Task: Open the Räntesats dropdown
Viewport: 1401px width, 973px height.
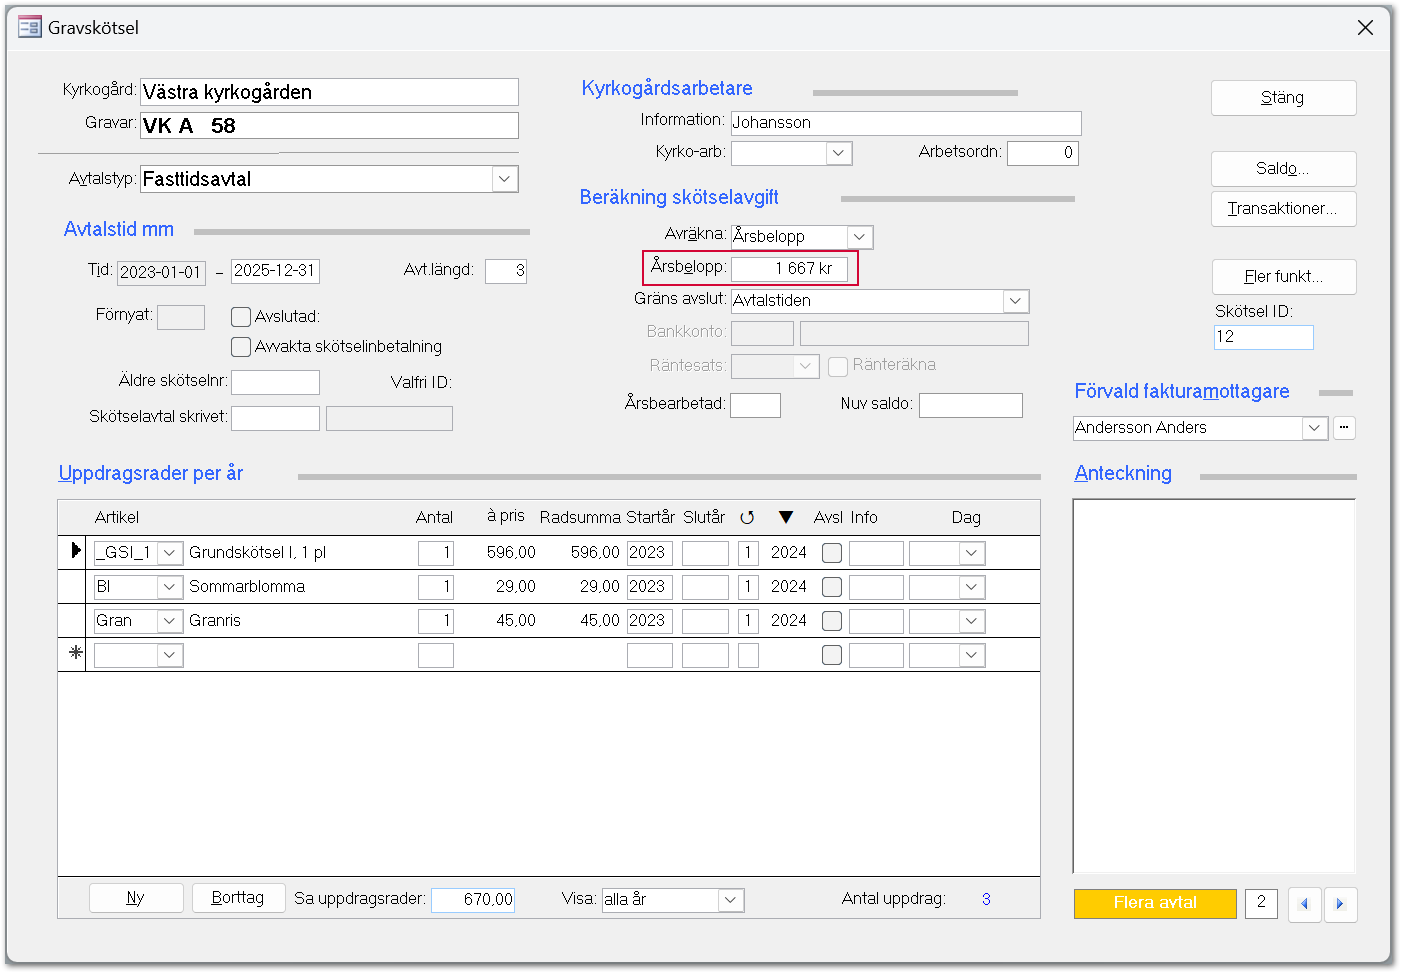Action: [x=806, y=366]
